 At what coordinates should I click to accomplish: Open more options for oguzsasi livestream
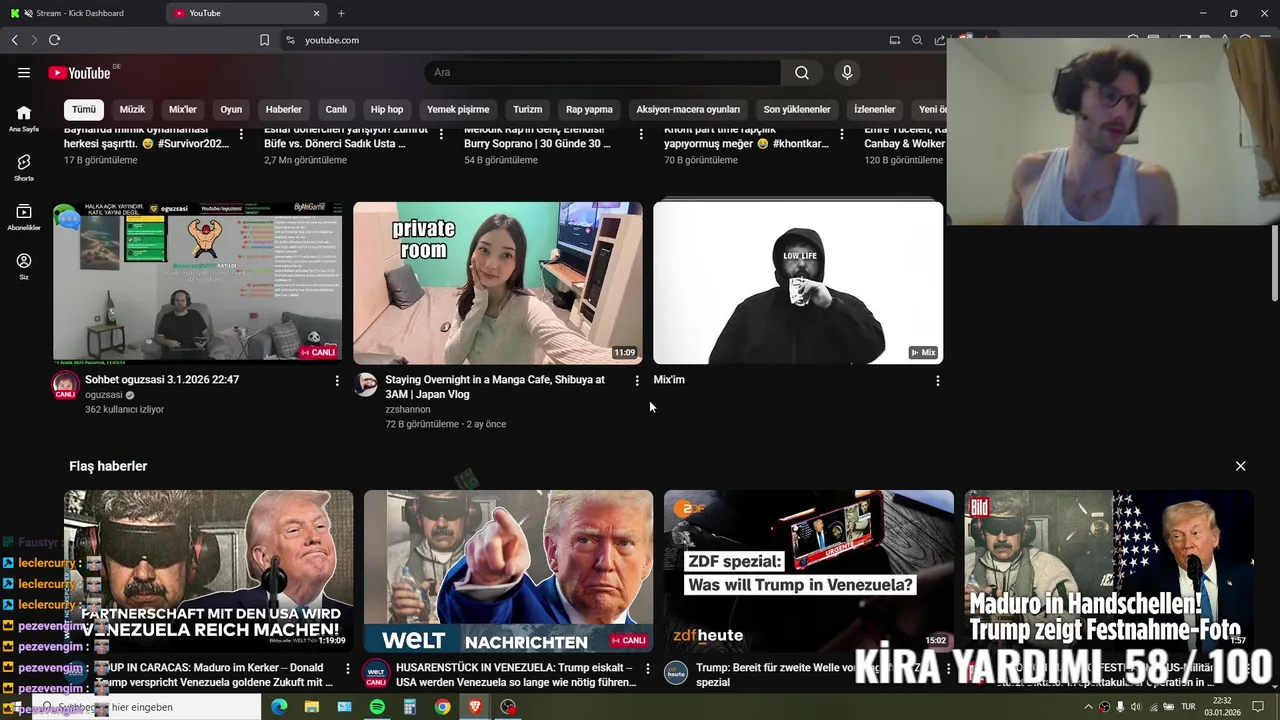point(337,381)
